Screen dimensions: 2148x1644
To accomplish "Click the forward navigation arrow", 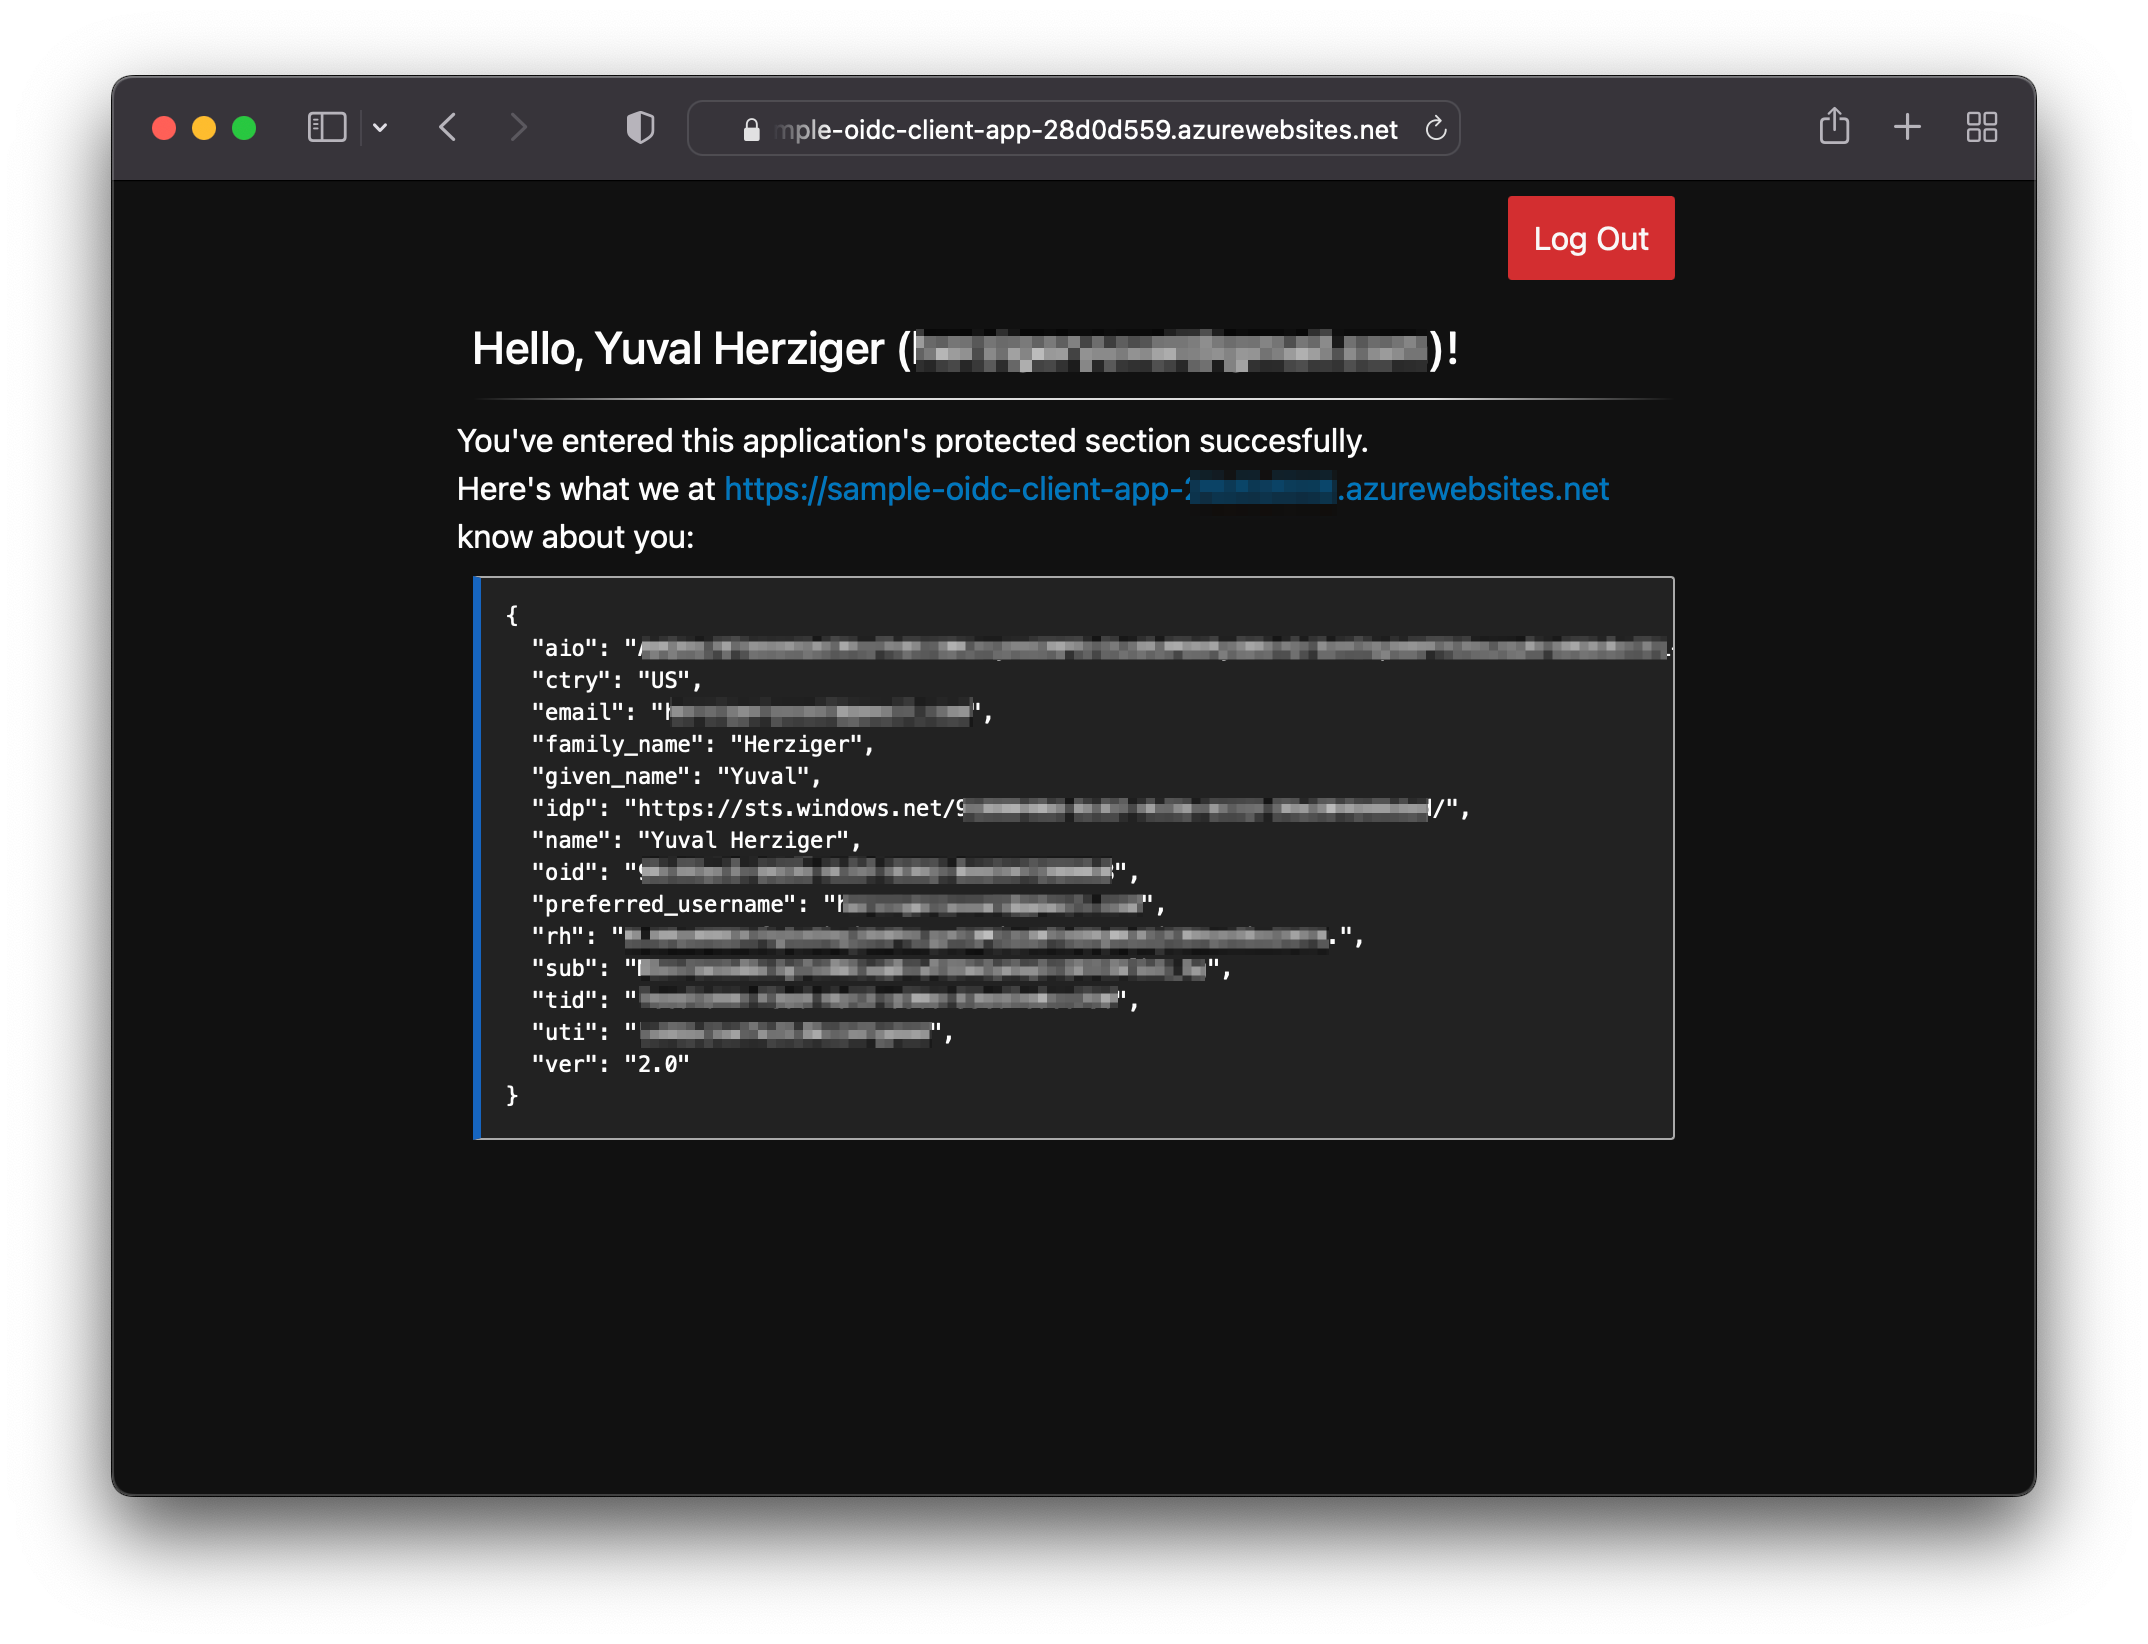I will 517,128.
